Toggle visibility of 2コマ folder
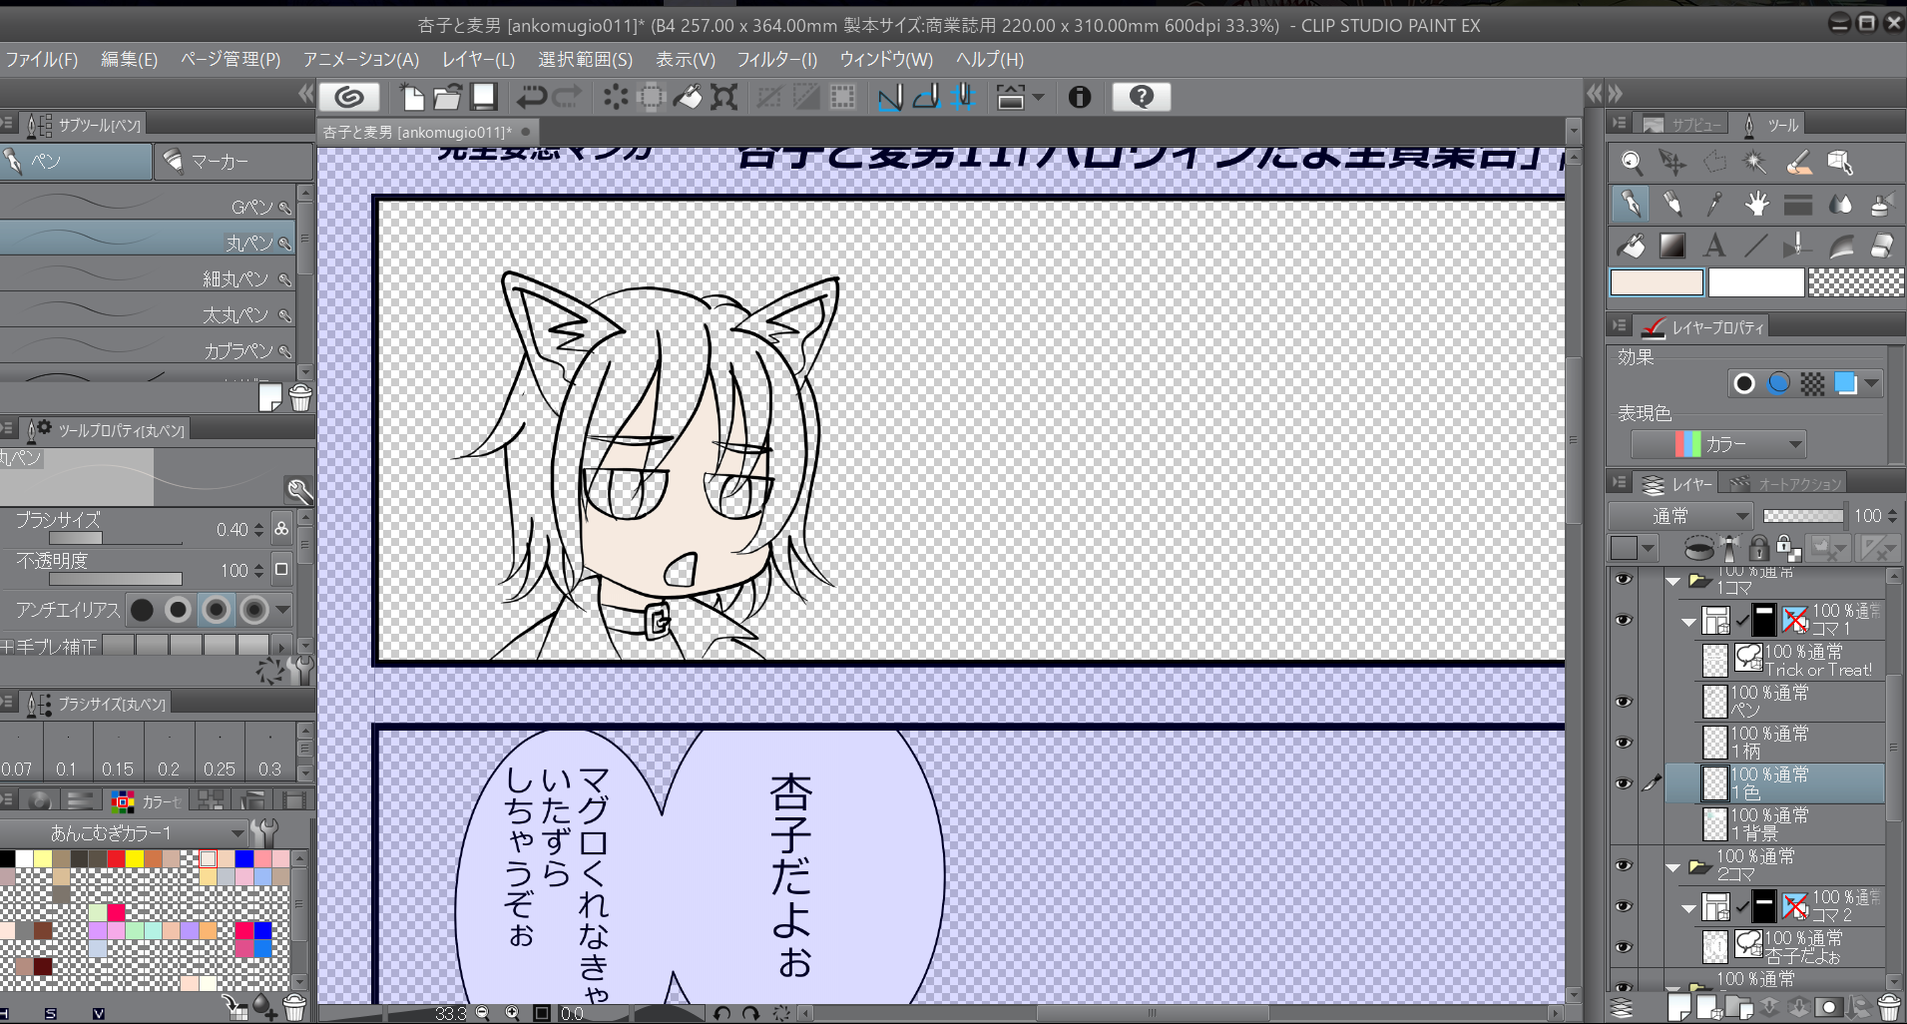The width and height of the screenshot is (1907, 1024). [x=1623, y=866]
